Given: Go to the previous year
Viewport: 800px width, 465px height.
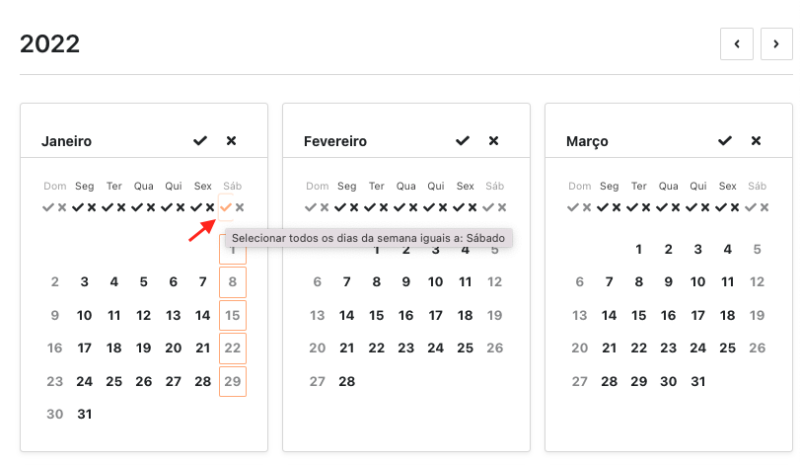Looking at the screenshot, I should click(737, 44).
